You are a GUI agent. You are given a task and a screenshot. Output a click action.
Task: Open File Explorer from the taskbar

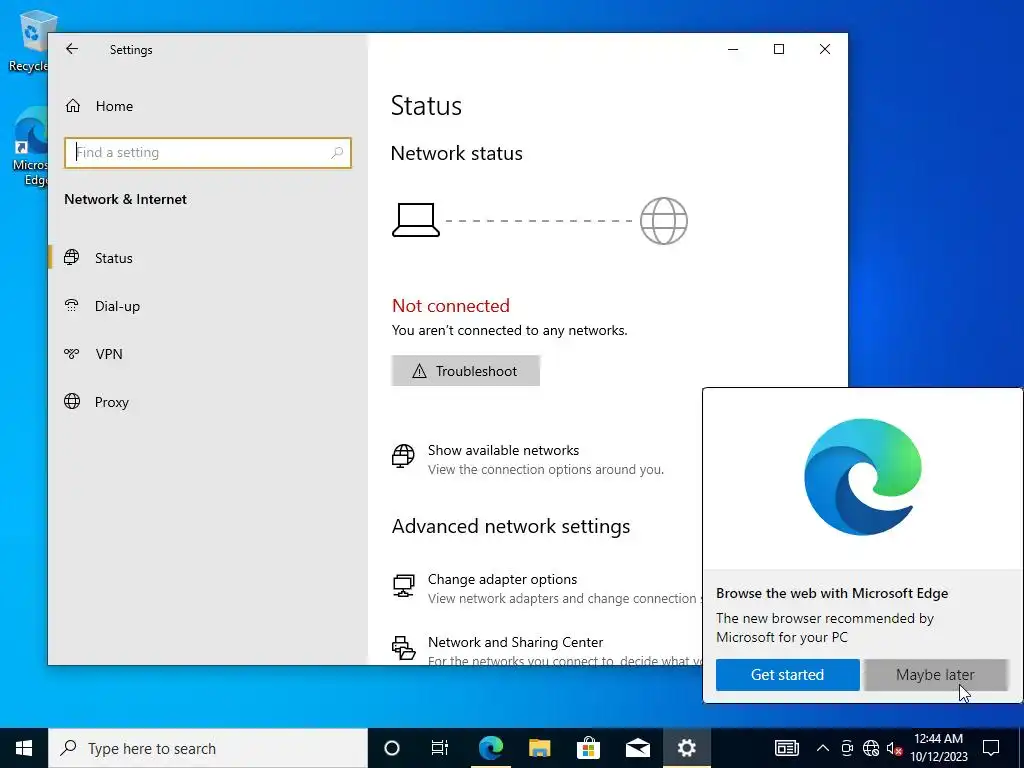pos(539,748)
